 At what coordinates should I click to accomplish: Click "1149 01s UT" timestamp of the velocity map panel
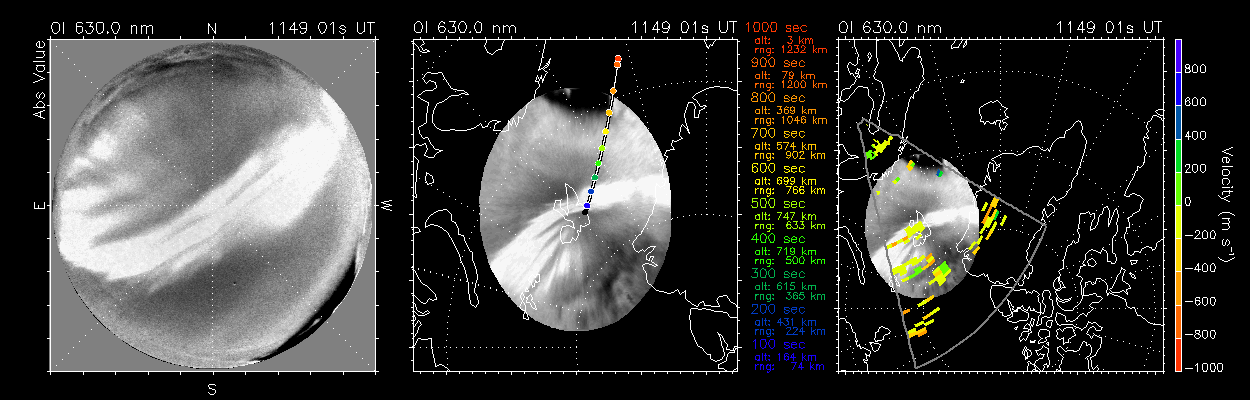1110,28
